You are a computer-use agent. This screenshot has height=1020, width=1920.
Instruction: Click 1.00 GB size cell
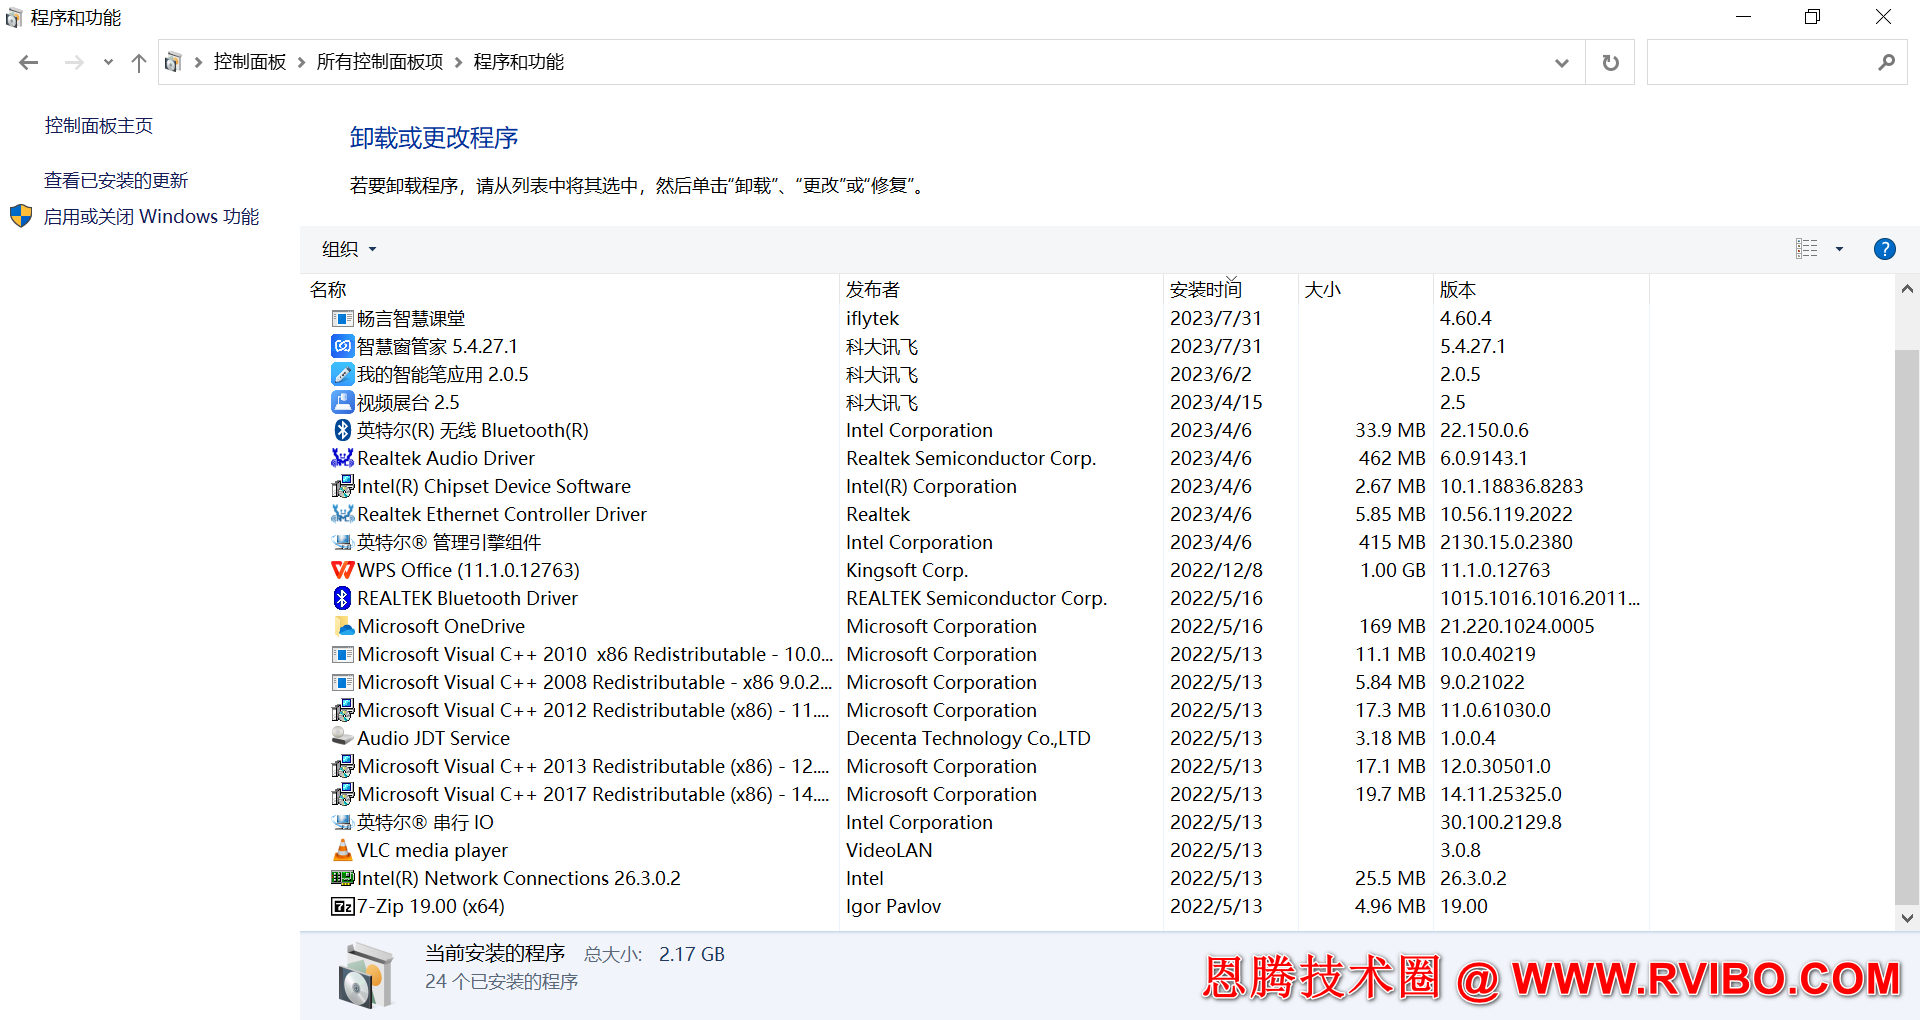1393,570
